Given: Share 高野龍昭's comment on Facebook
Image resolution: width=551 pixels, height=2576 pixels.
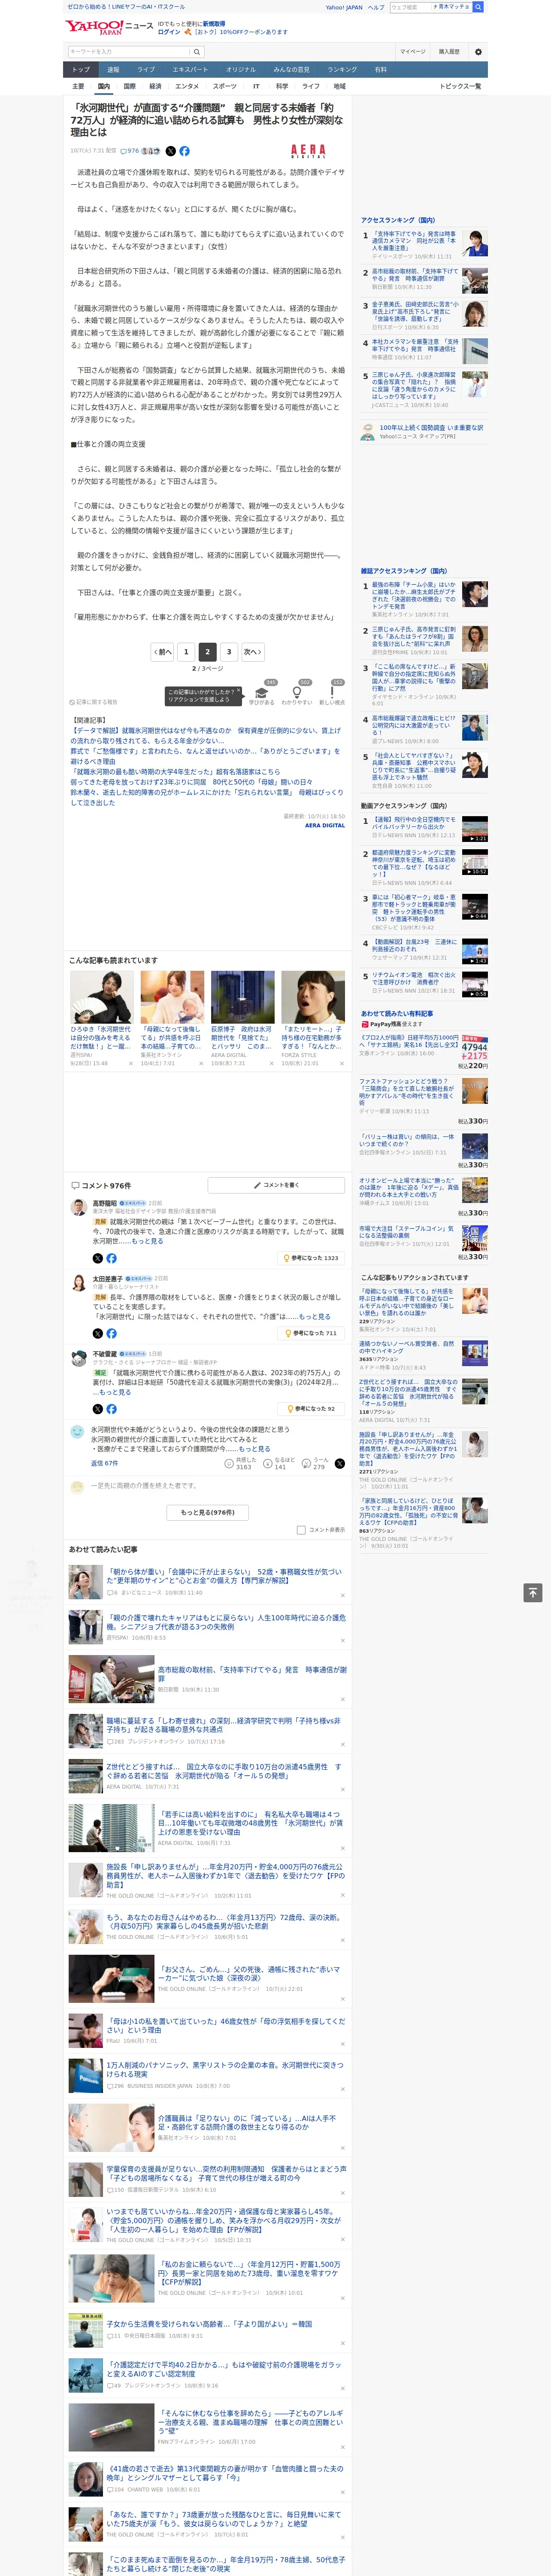Looking at the screenshot, I should point(111,1258).
